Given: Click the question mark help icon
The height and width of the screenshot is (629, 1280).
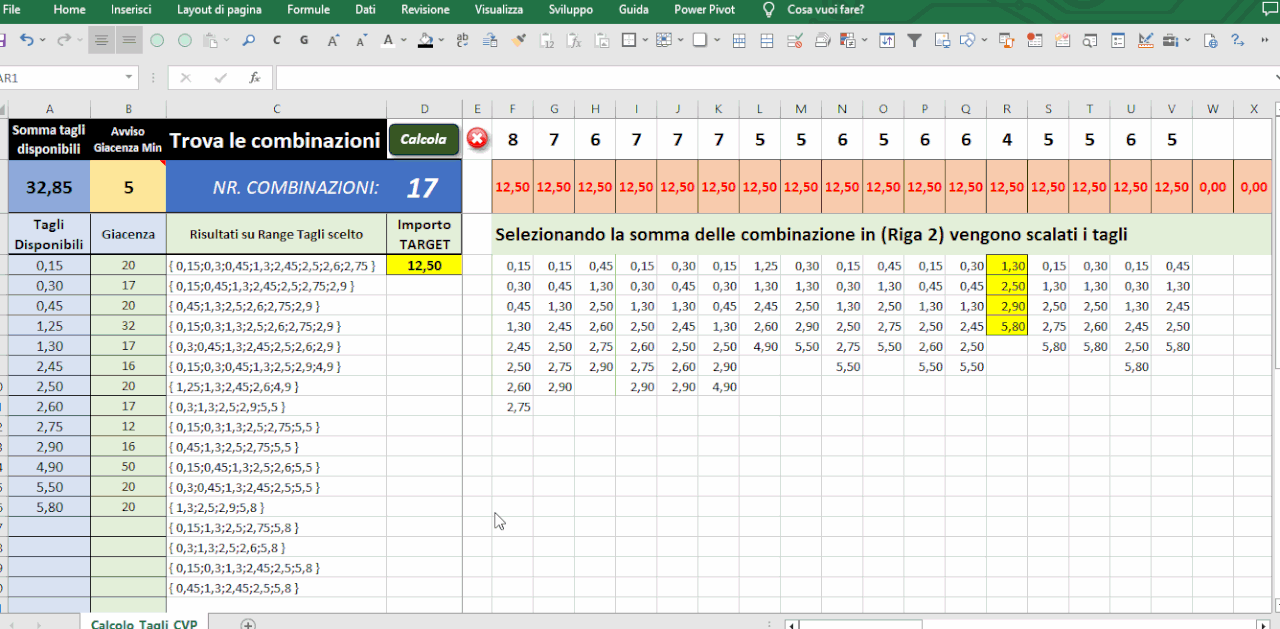Looking at the screenshot, I should coord(1237,40).
